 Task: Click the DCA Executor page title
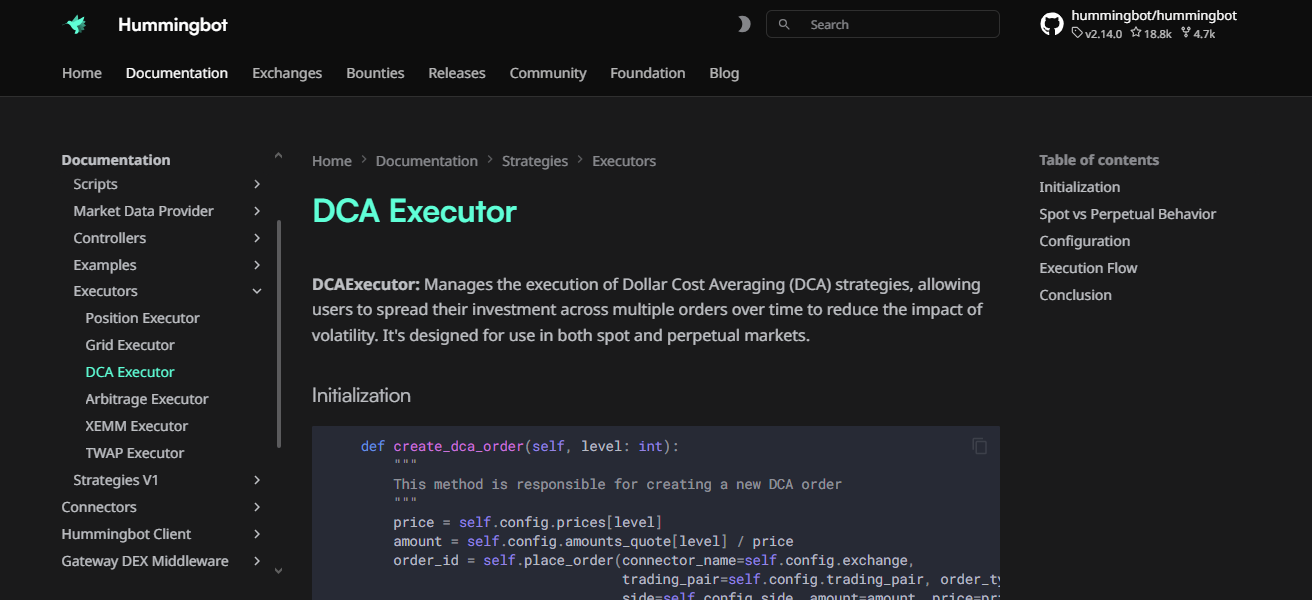click(x=414, y=211)
